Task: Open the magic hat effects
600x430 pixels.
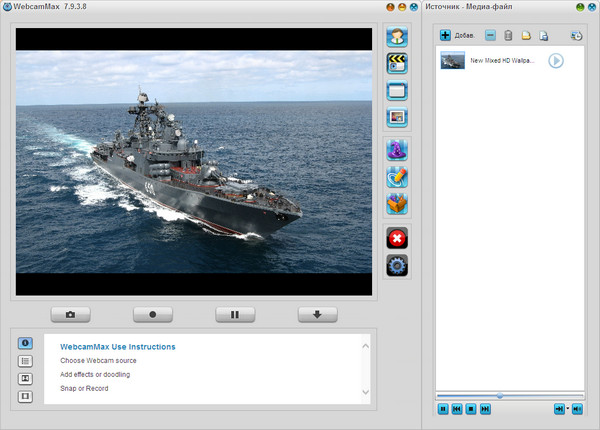Action: (x=398, y=151)
